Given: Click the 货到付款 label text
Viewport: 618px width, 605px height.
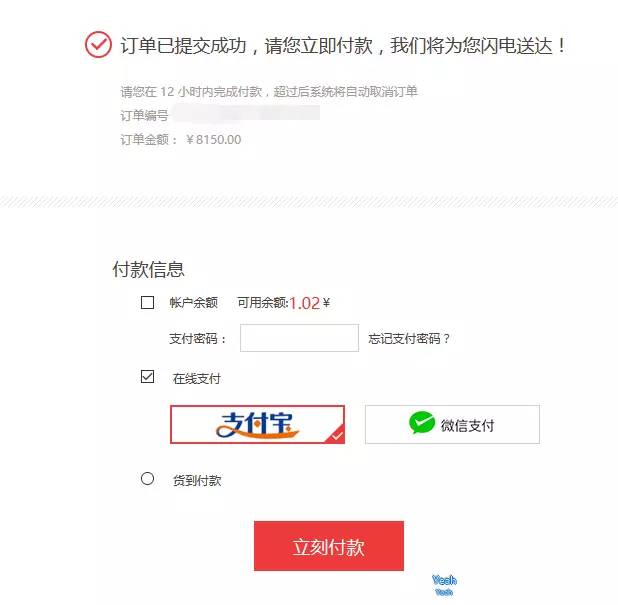Looking at the screenshot, I should 197,480.
